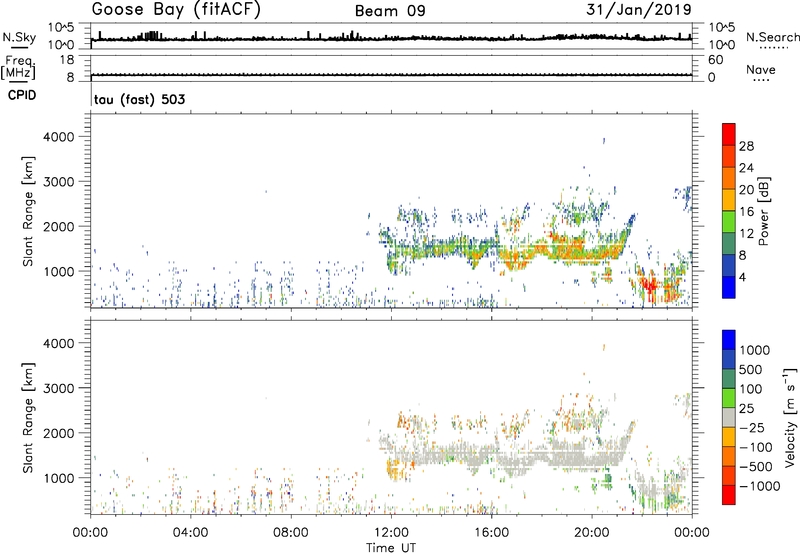Click the 'Slant Range [km]' label of power panel
This screenshot has height=554, width=800.
tap(28, 211)
